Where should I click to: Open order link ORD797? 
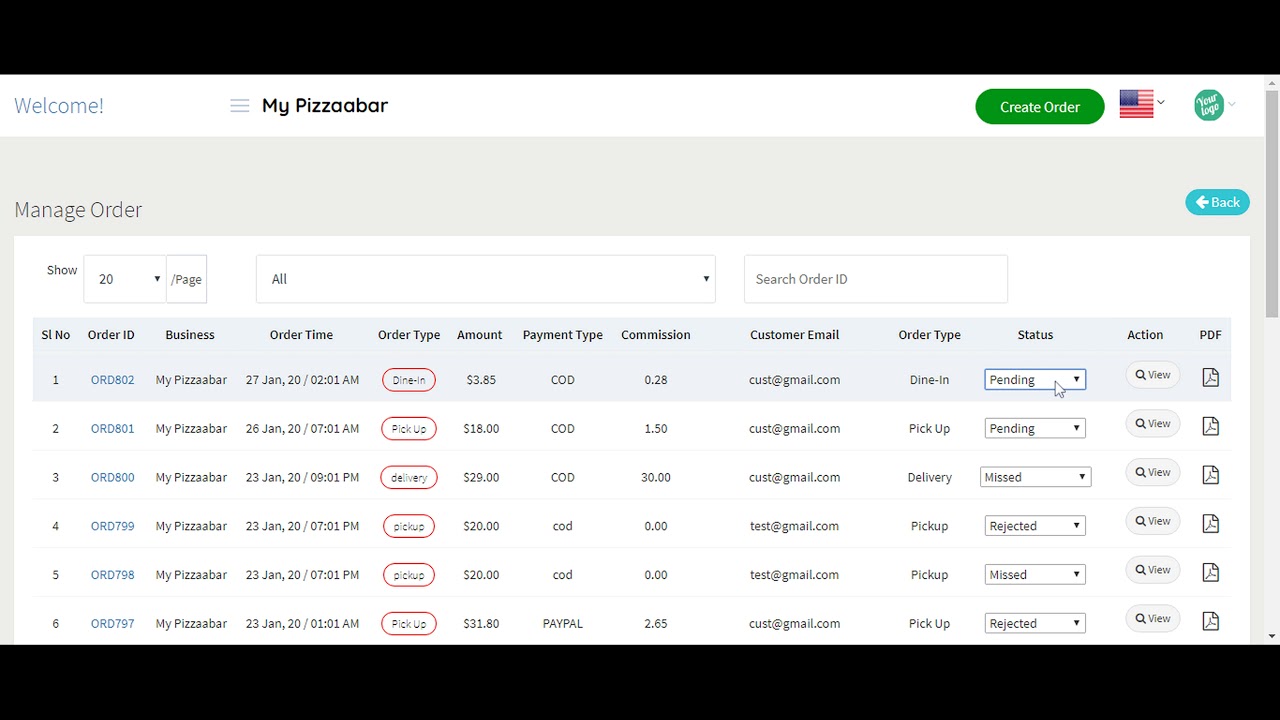pos(112,623)
